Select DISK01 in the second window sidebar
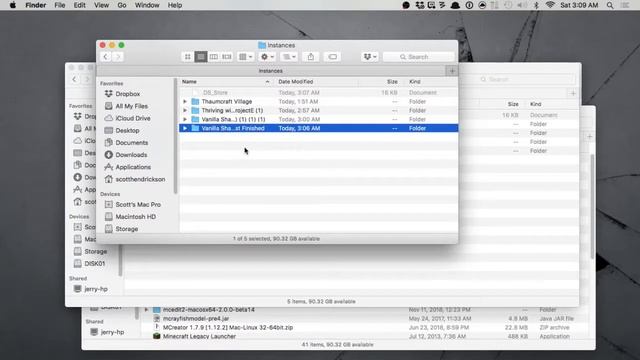 95,264
